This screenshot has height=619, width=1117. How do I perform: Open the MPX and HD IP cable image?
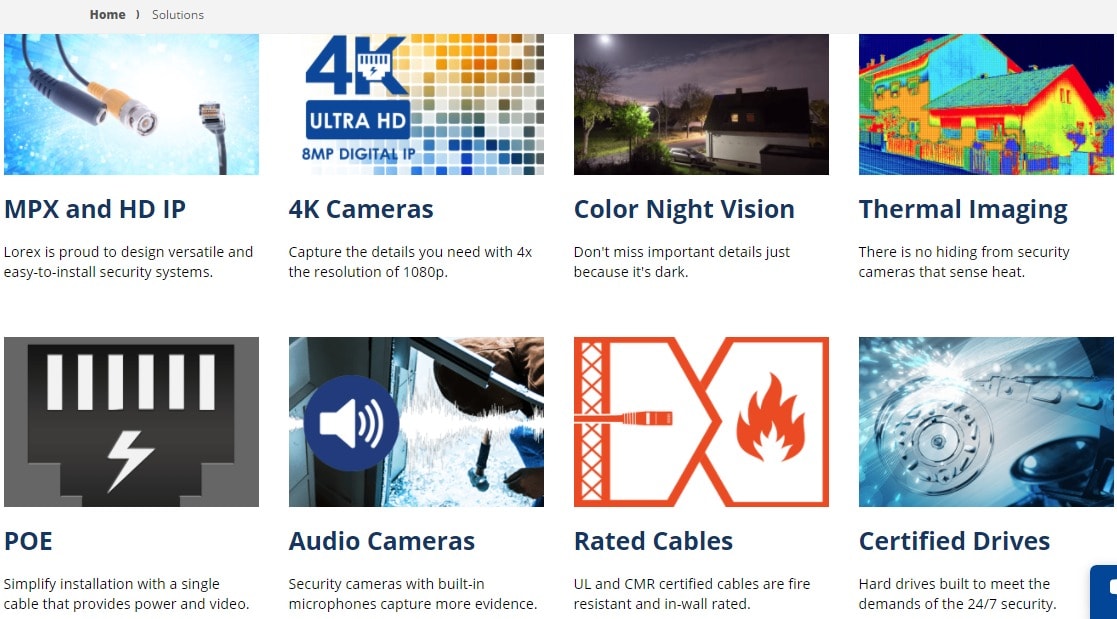coord(131,104)
